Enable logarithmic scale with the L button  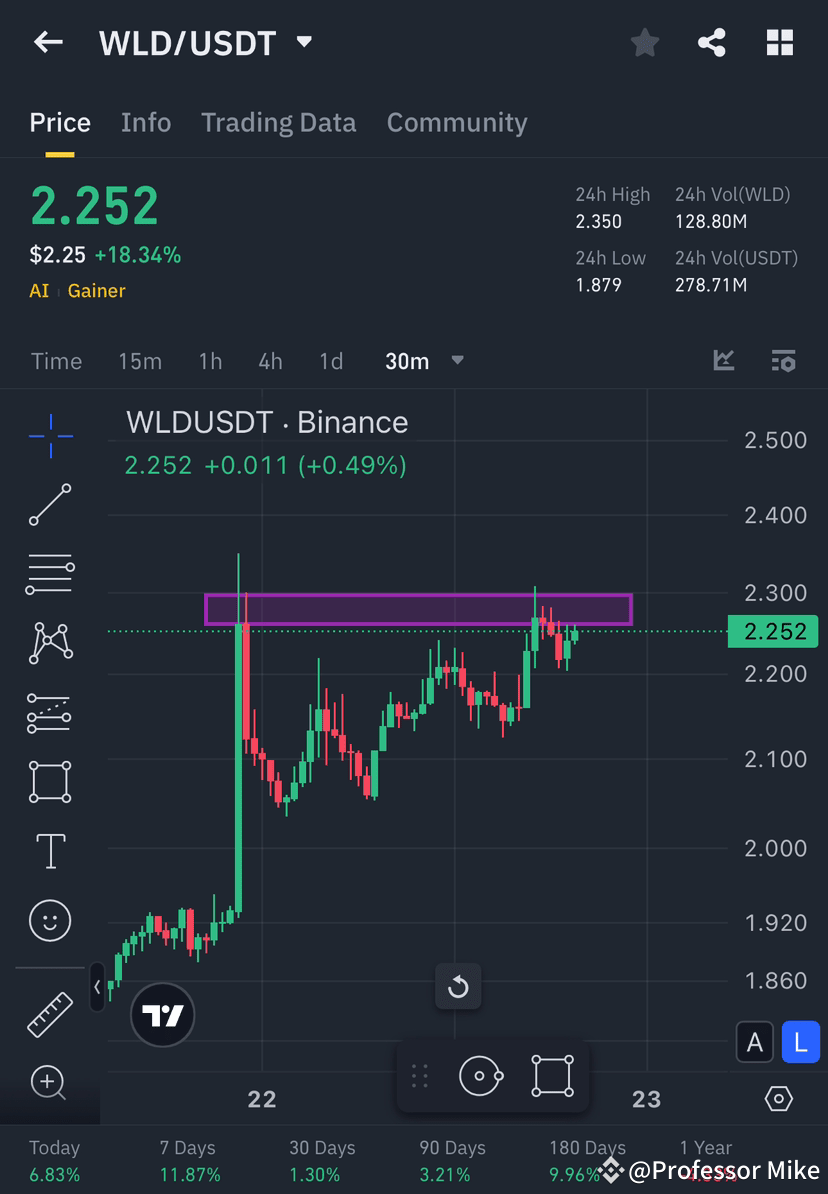(x=800, y=1041)
